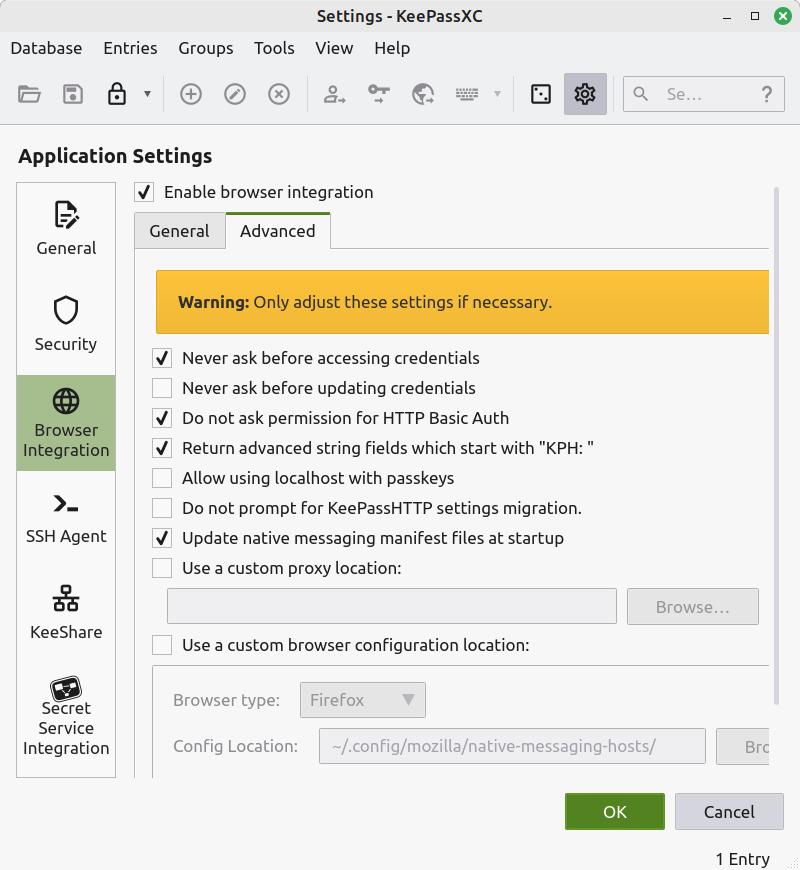The image size is (800, 870).
Task: Open the Security settings category
Action: (x=66, y=326)
